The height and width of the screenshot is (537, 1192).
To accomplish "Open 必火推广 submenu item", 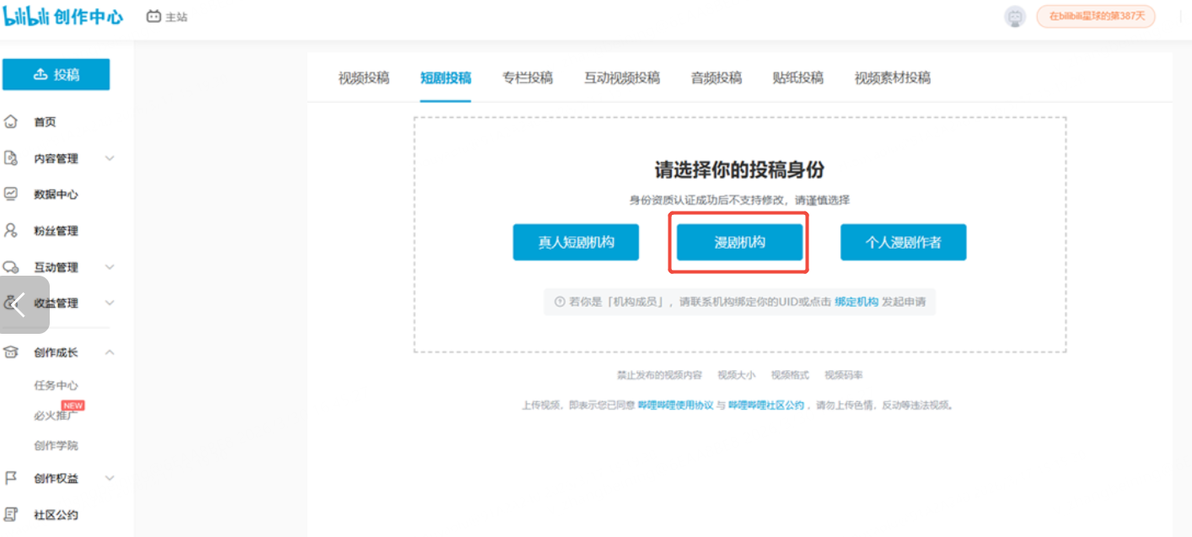I will coord(55,415).
